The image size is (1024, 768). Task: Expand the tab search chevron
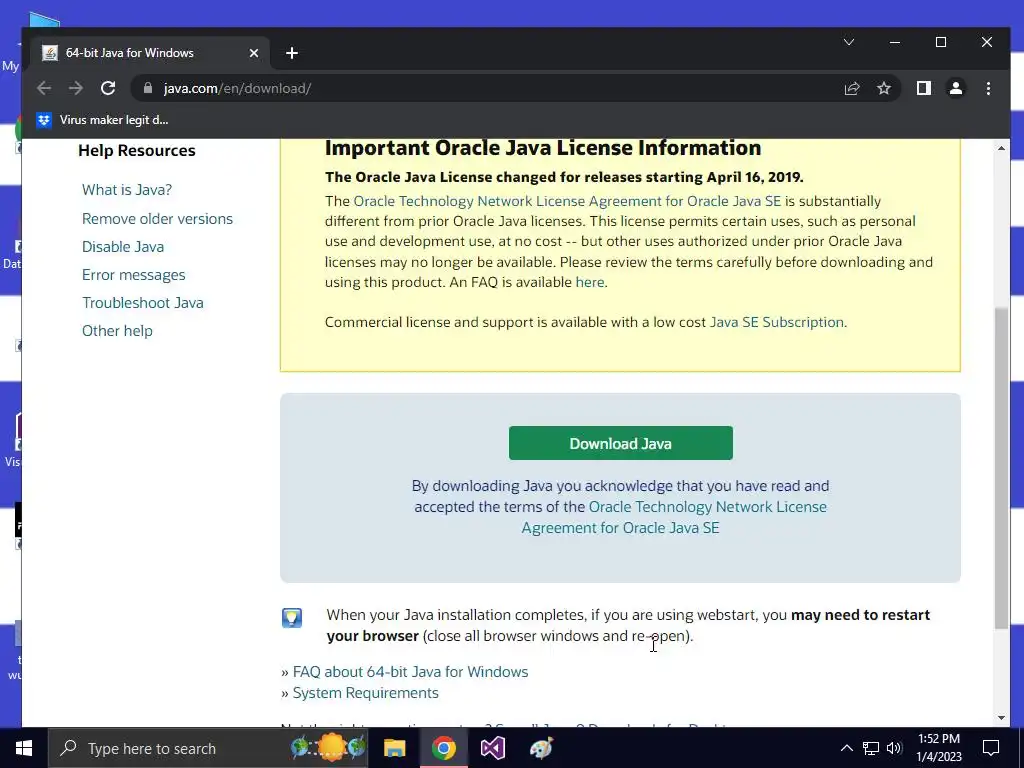coord(848,42)
